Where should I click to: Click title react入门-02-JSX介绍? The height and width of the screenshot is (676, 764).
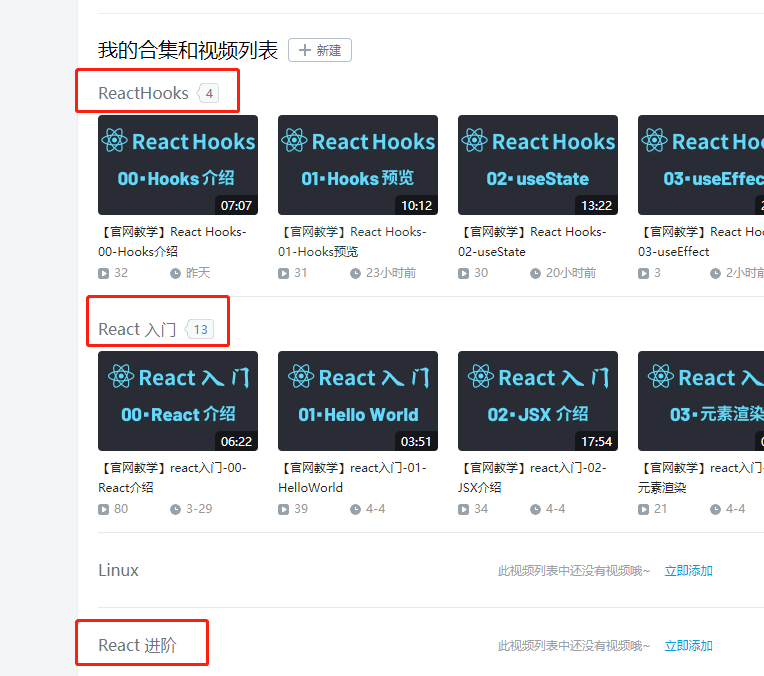pyautogui.click(x=533, y=478)
